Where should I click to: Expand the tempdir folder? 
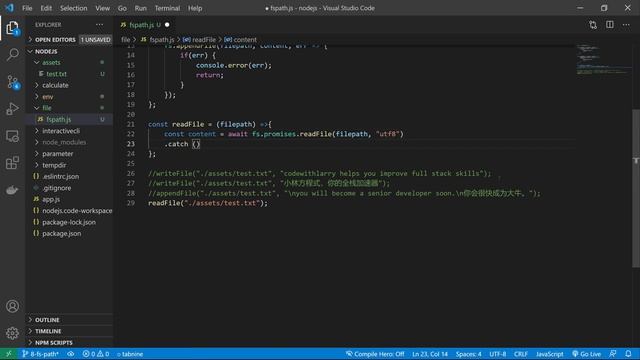54,165
